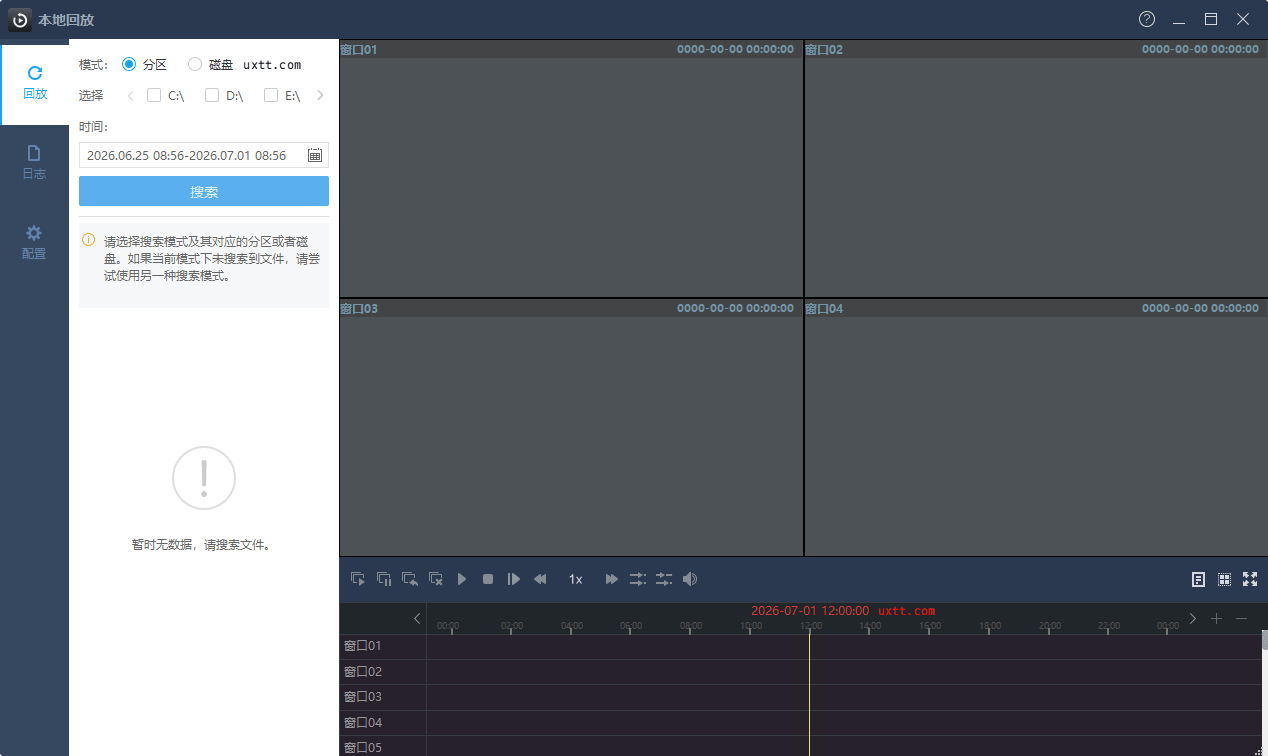1268x756 pixels.
Task: Click the 搜索 search button
Action: tap(204, 191)
